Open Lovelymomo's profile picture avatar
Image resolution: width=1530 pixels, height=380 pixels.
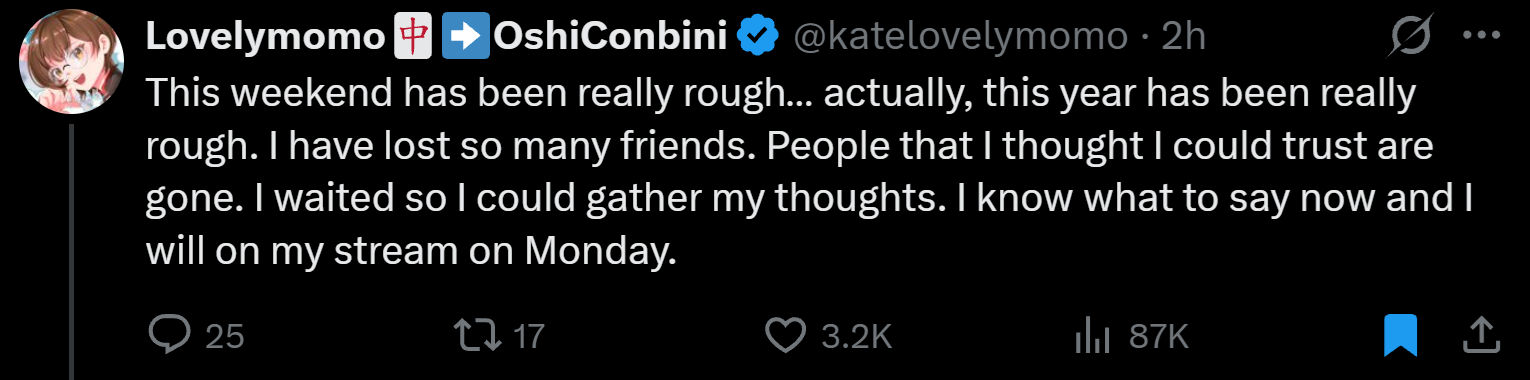pyautogui.click(x=70, y=64)
